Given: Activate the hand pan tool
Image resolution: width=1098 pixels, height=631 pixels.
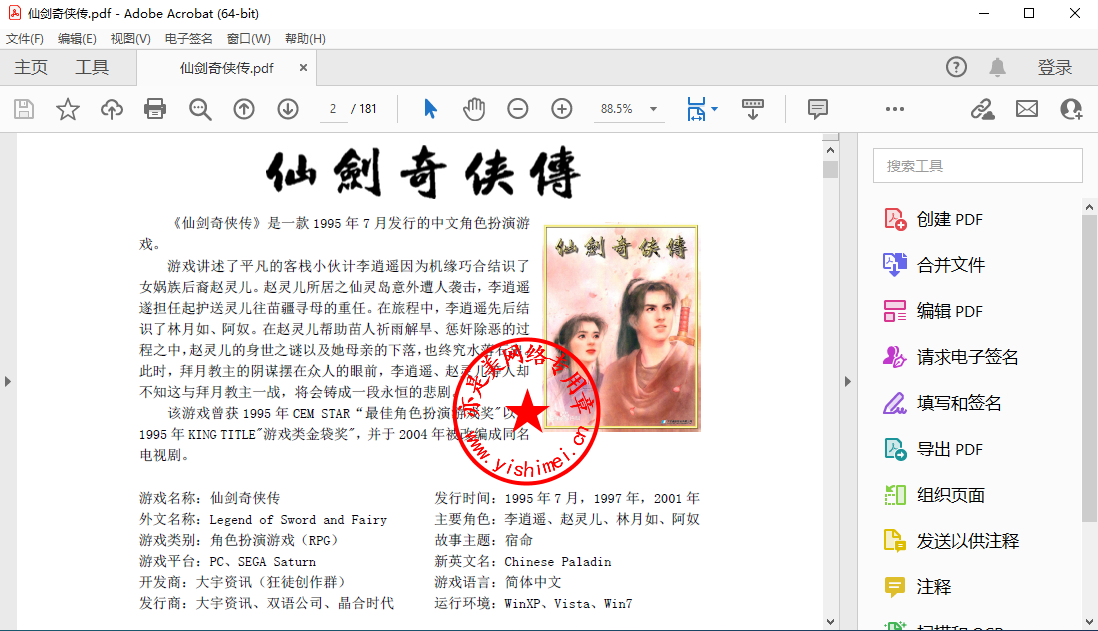Looking at the screenshot, I should pos(474,109).
